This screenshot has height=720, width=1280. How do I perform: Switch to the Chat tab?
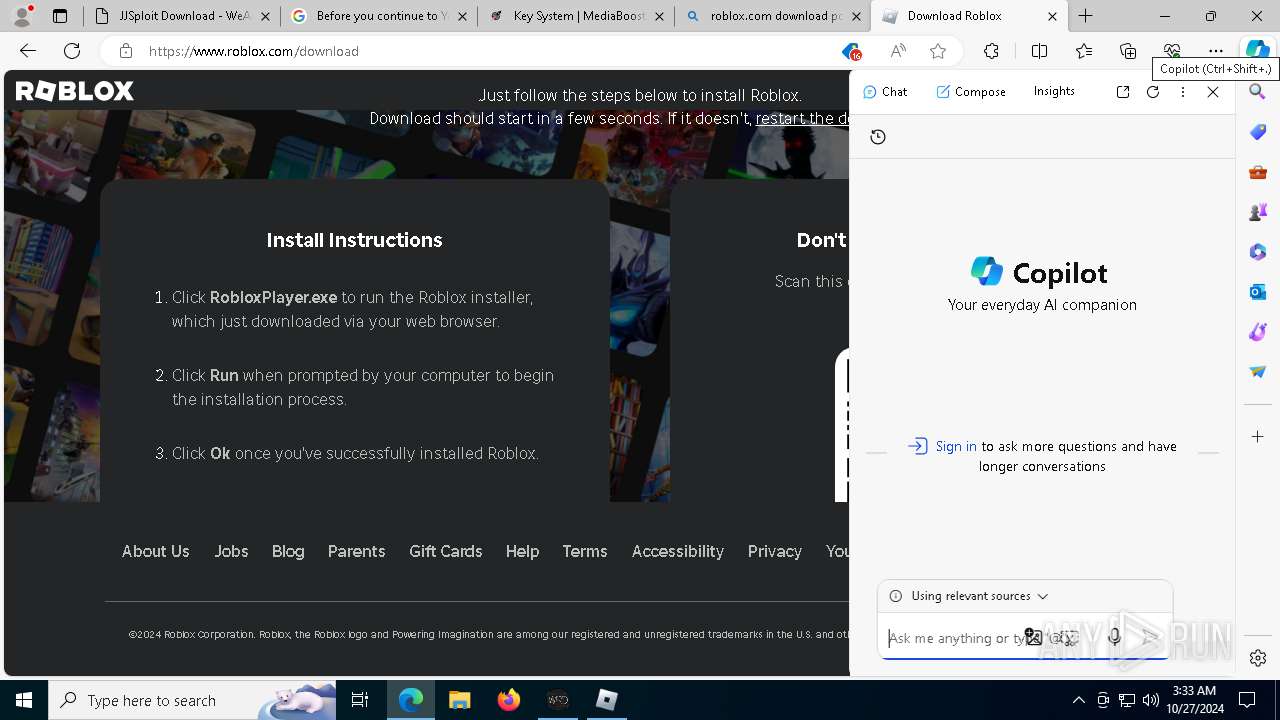pos(885,92)
